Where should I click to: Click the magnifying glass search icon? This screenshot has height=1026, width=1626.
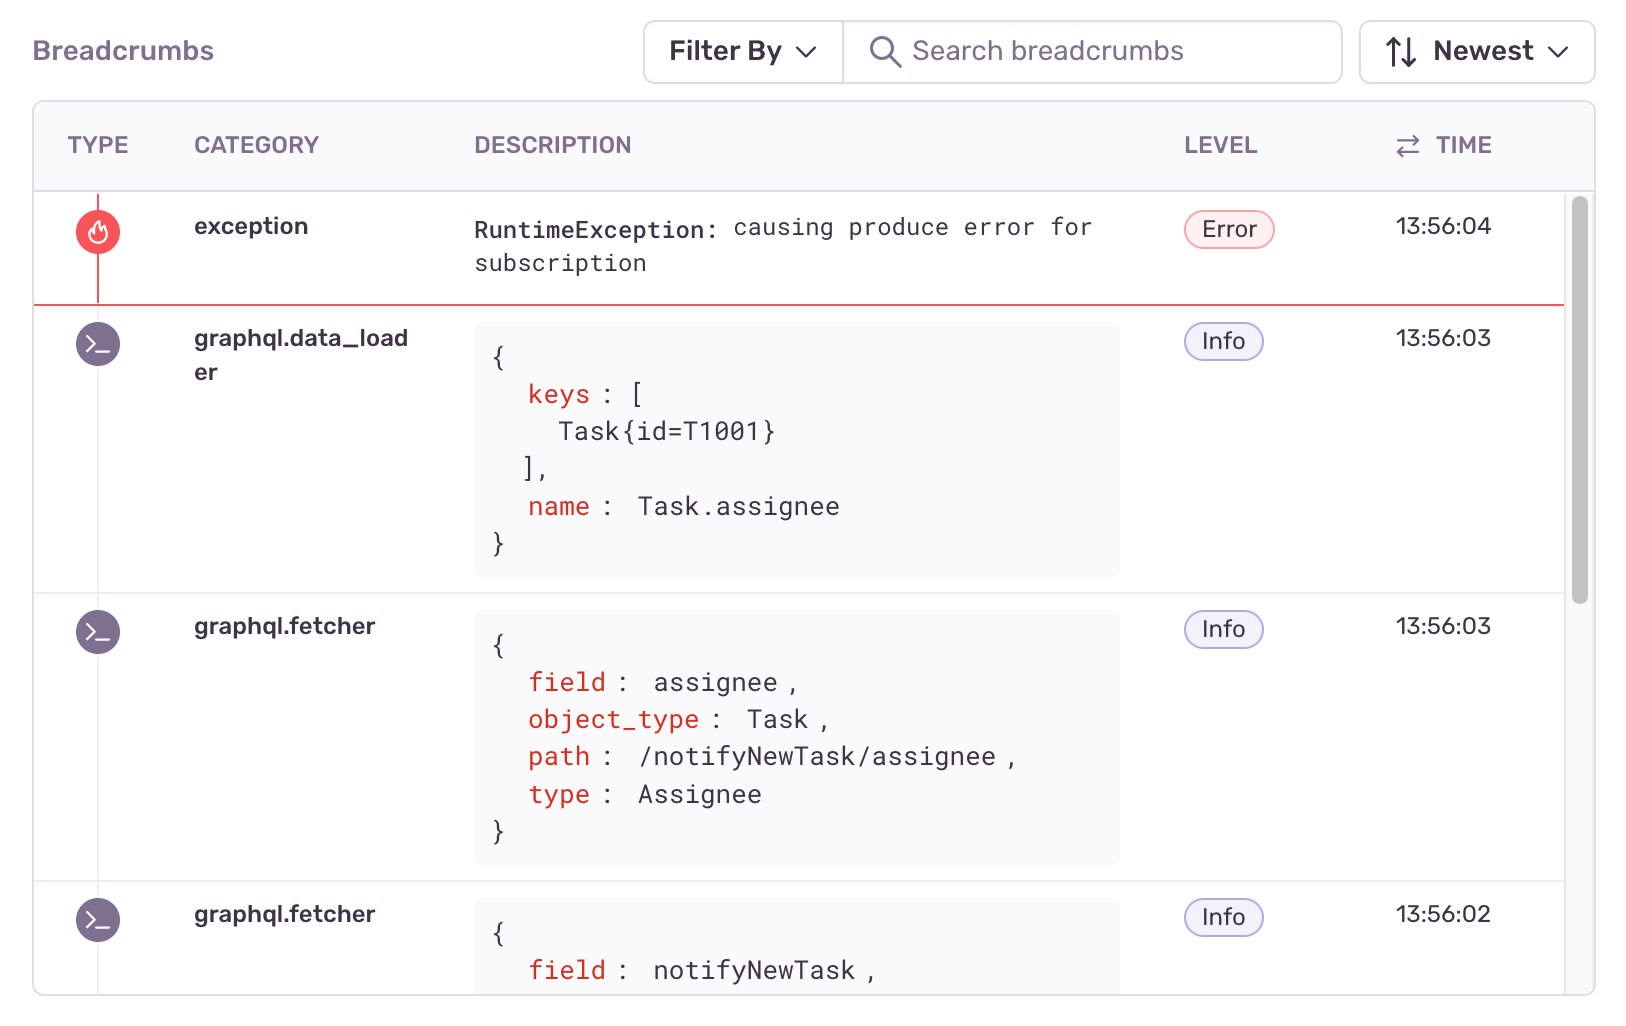point(884,52)
